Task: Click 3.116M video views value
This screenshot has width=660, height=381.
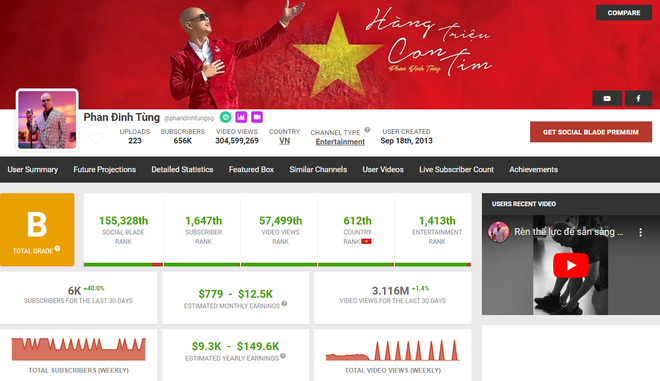Action: point(390,291)
